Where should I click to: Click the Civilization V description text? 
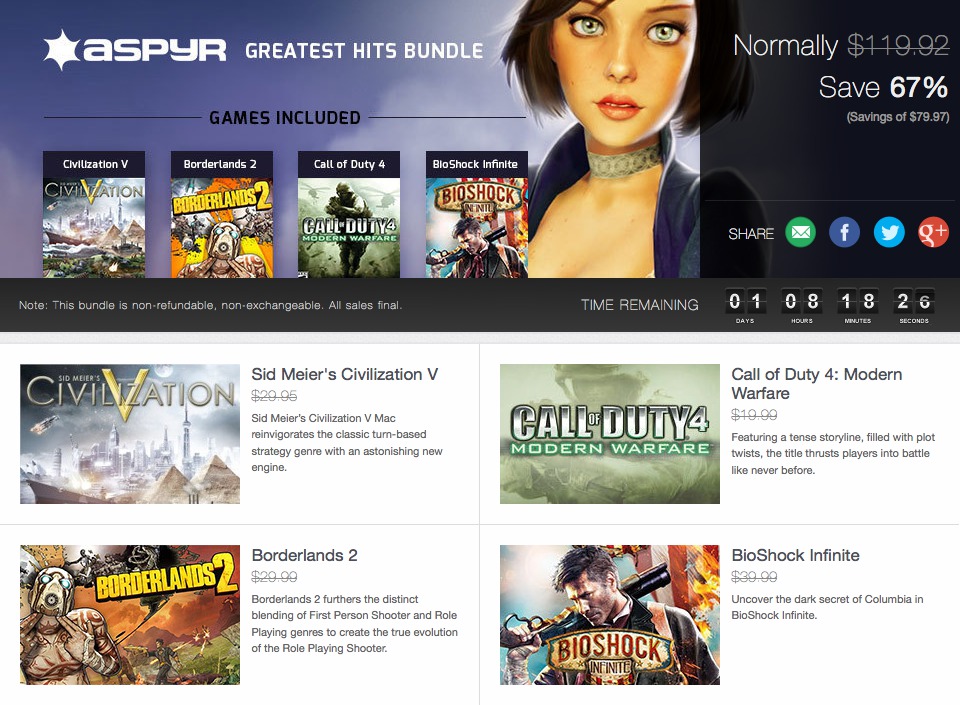tap(347, 442)
